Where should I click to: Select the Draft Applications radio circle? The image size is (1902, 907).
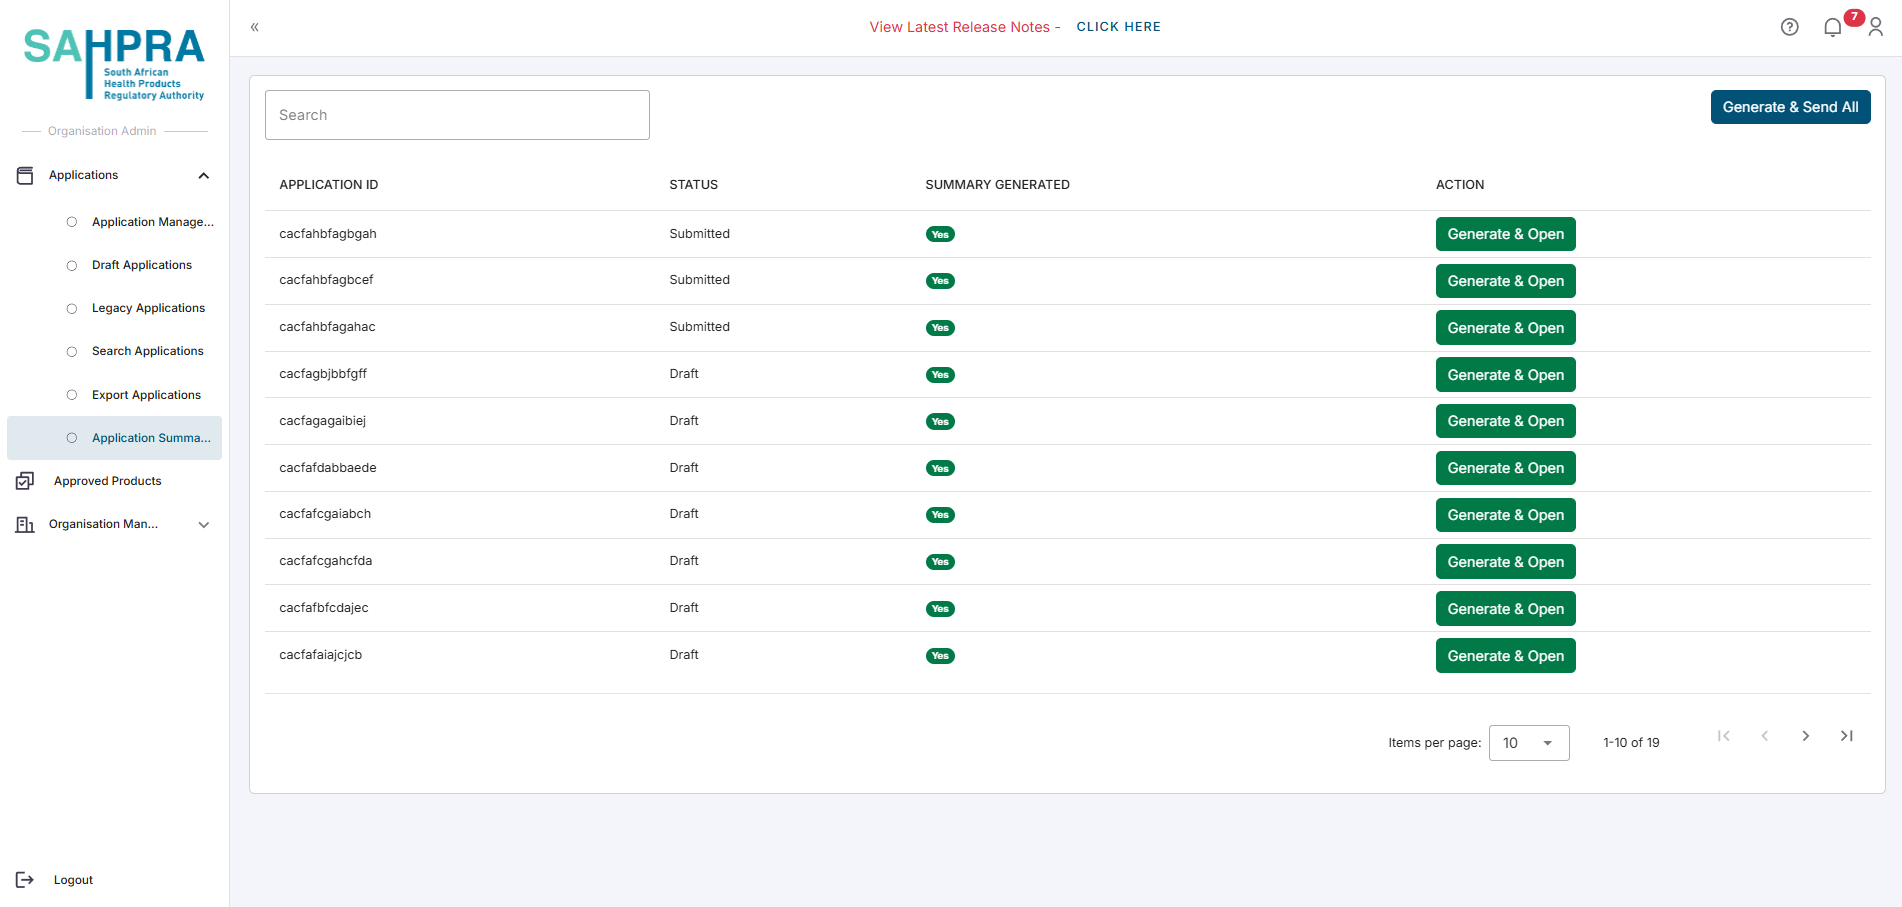(72, 265)
